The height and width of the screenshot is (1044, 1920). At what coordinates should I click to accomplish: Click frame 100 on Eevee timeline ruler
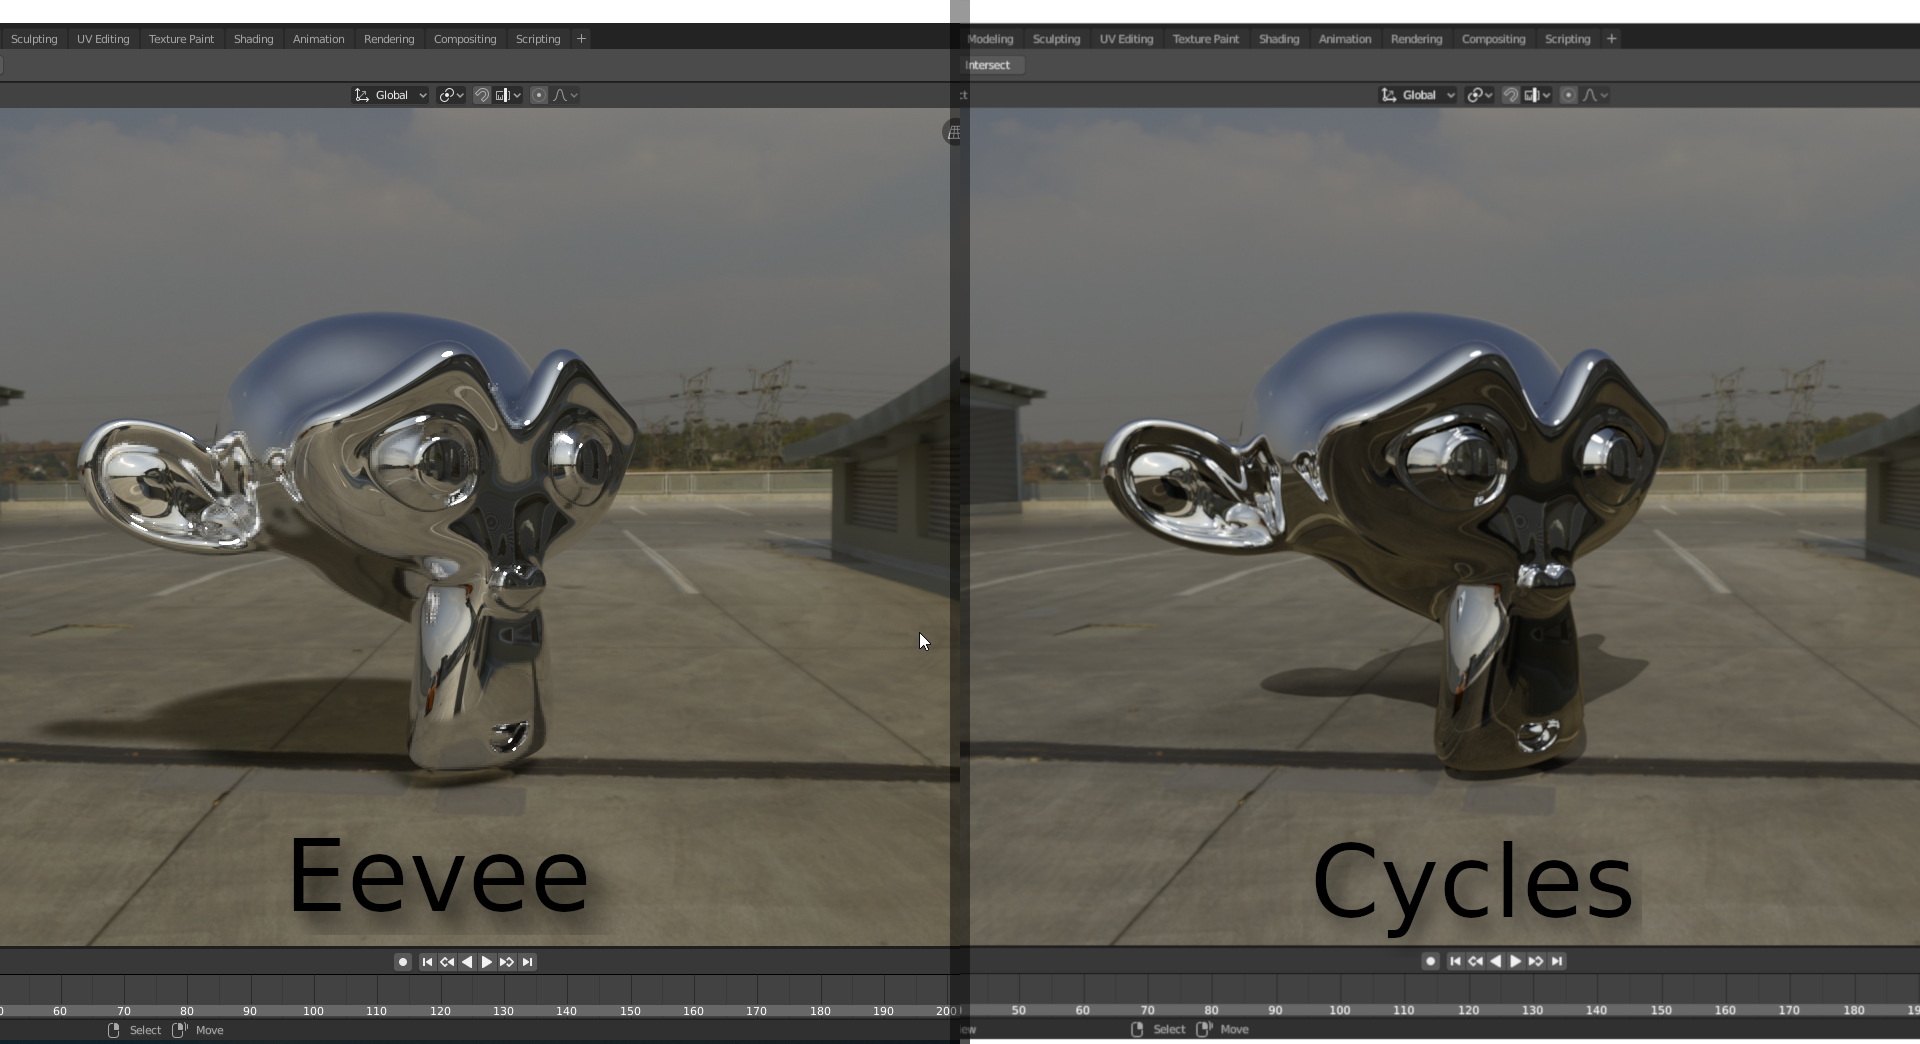(x=313, y=1011)
